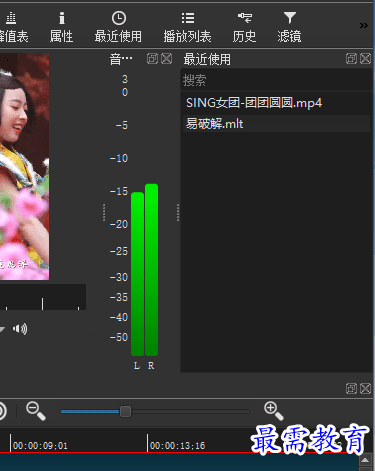Float the timeline panel
375x471 pixels.
click(x=351, y=388)
